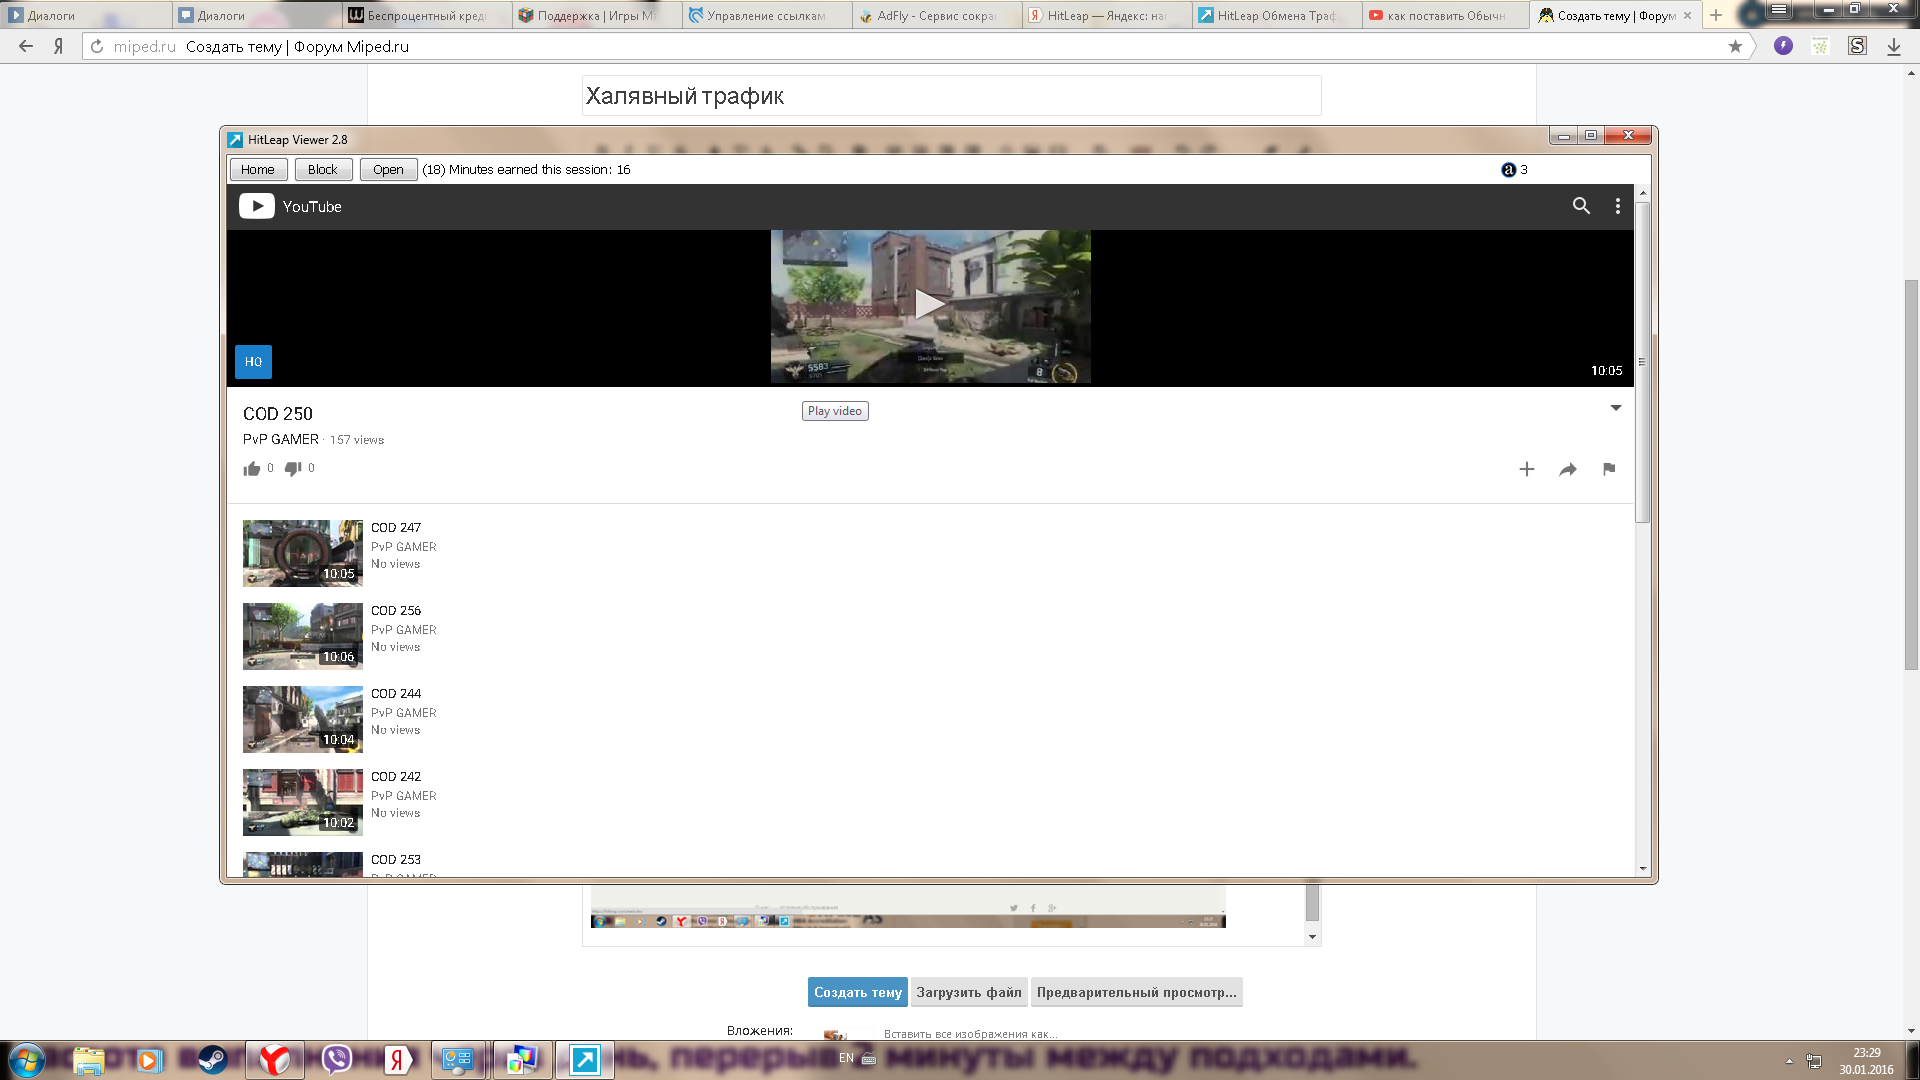
Task: Click the Alexa rank icon in HitLeap toolbar
Action: pyautogui.click(x=1508, y=170)
